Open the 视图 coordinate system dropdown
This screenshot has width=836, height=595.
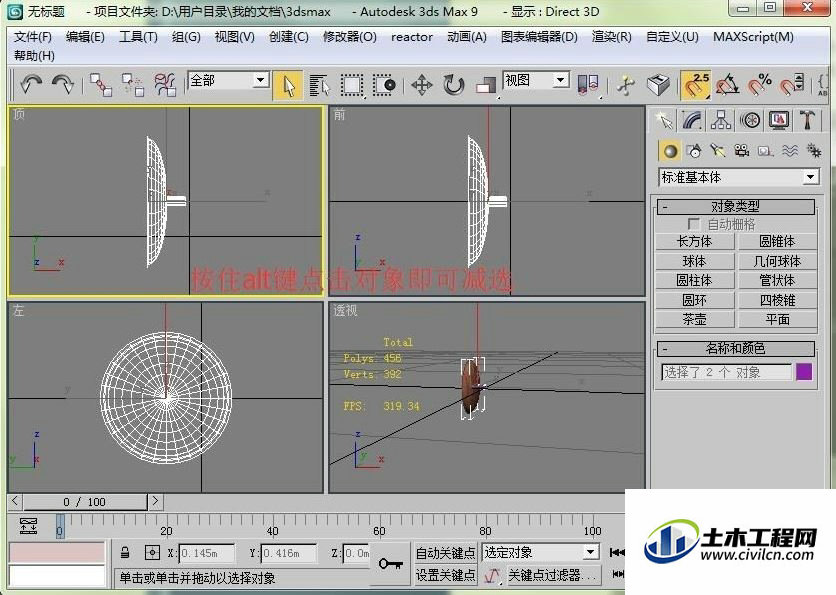536,81
